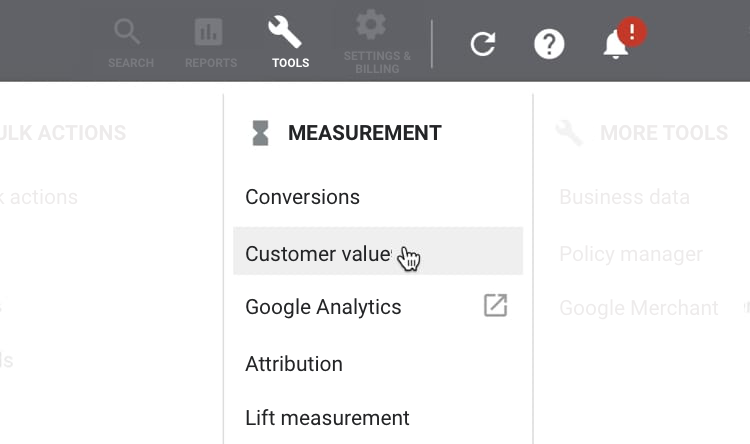Screen dimensions: 750x444
Task: Open the notifications bell icon
Action: pos(616,45)
